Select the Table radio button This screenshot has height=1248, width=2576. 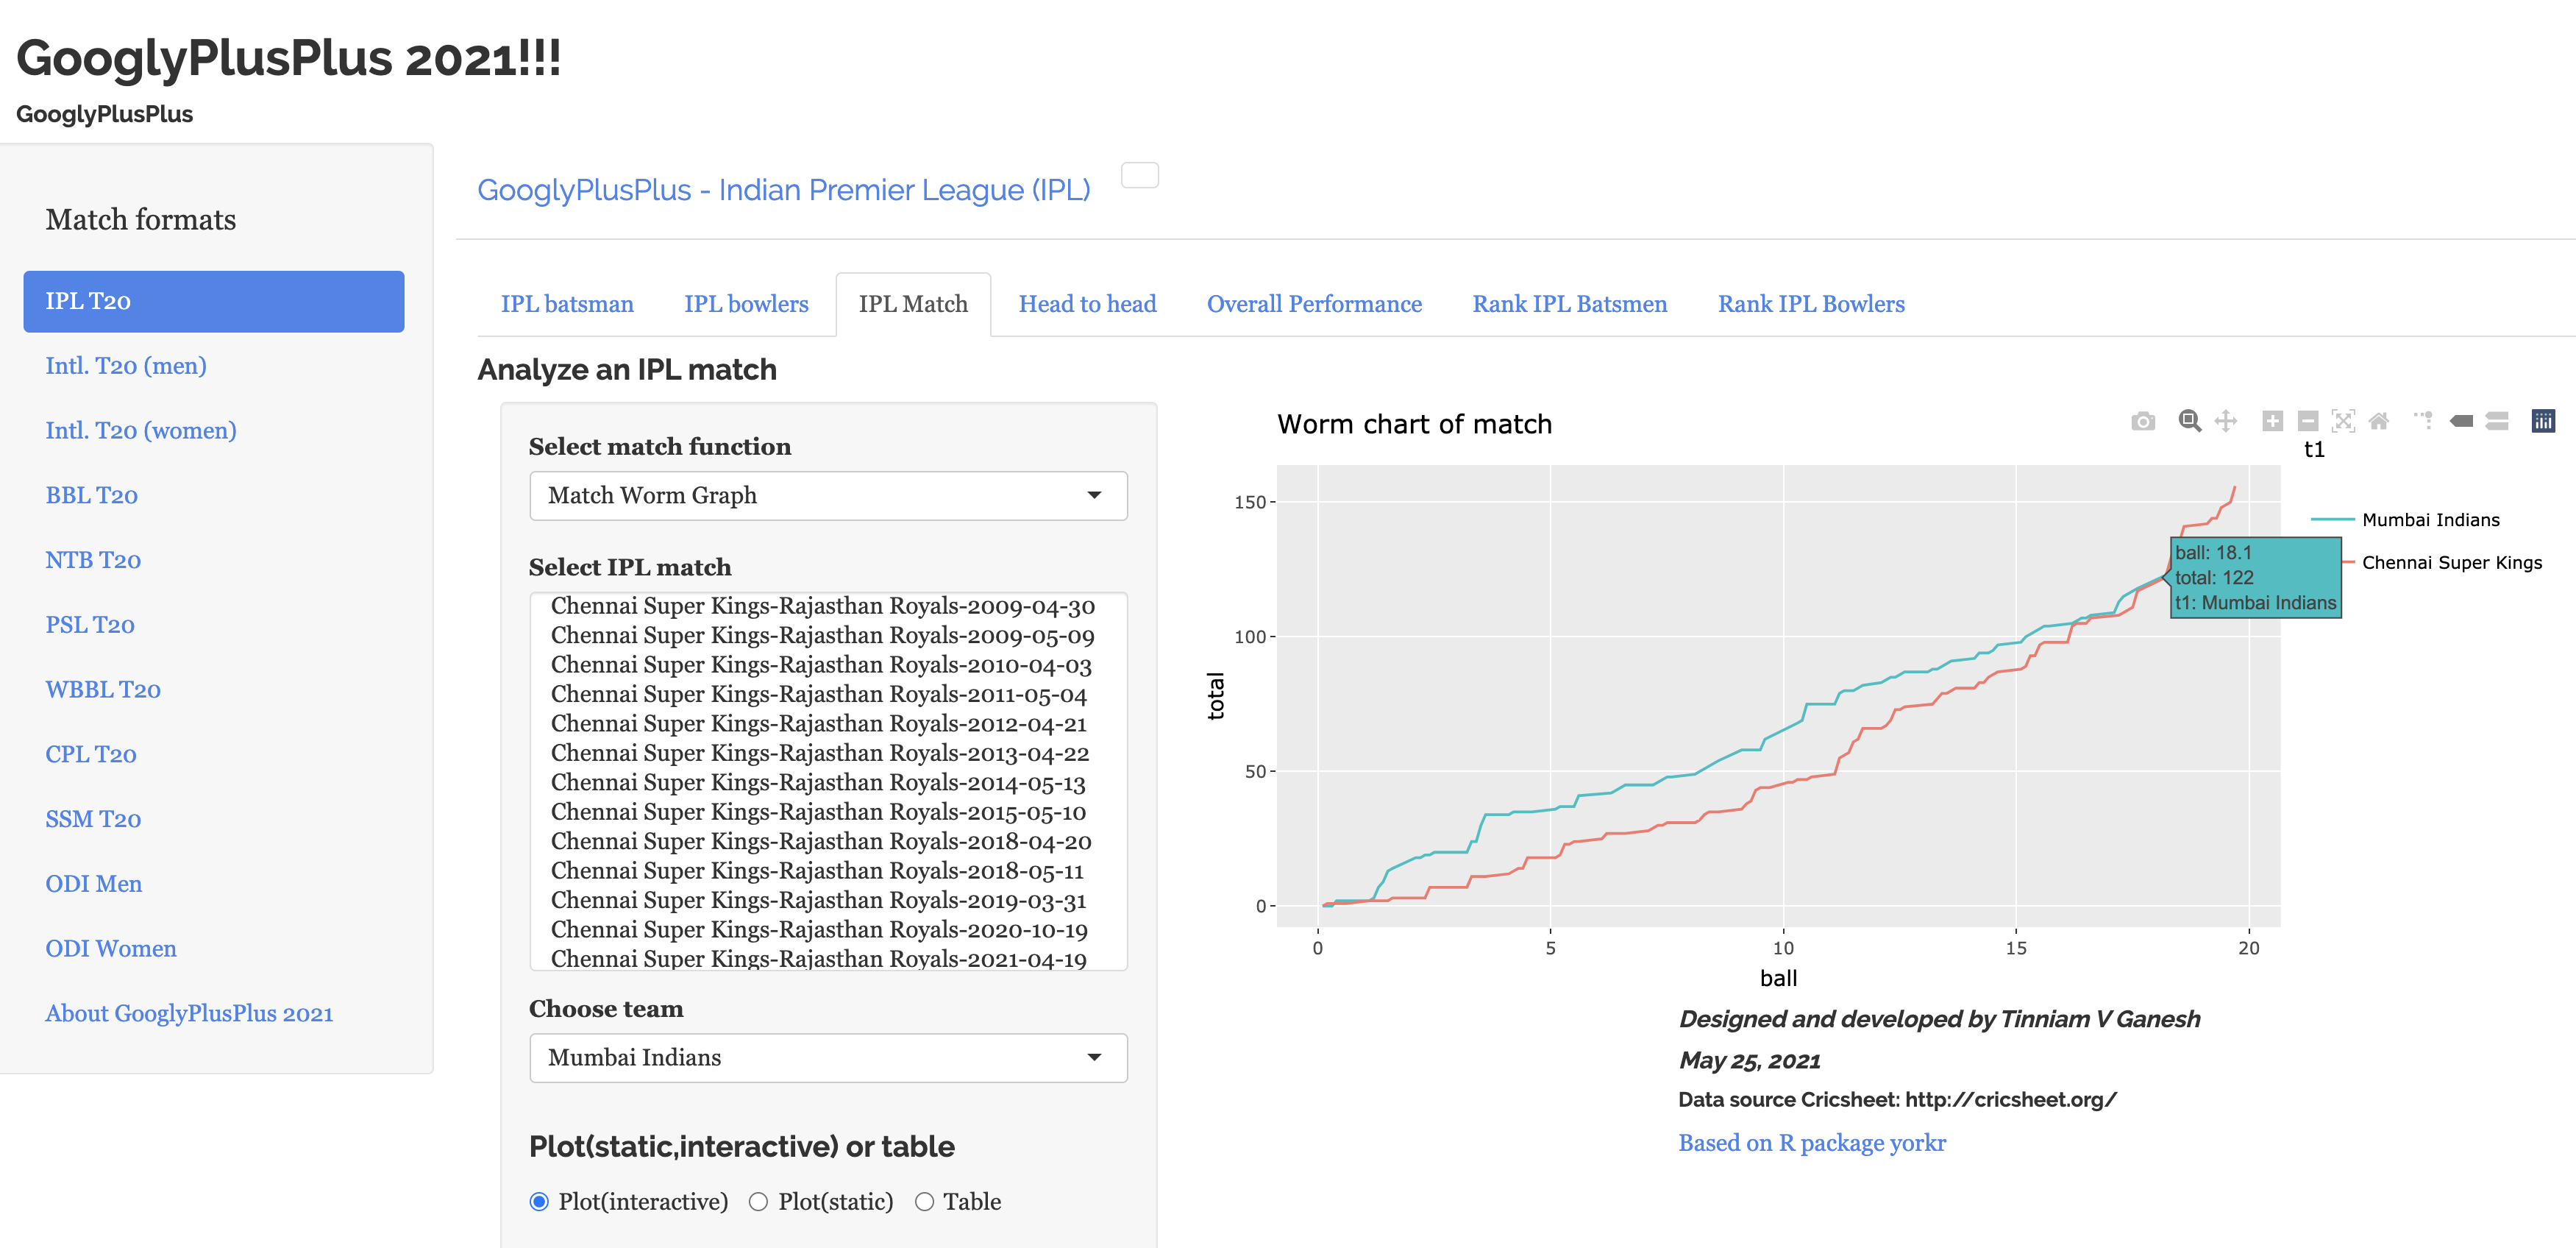point(924,1201)
